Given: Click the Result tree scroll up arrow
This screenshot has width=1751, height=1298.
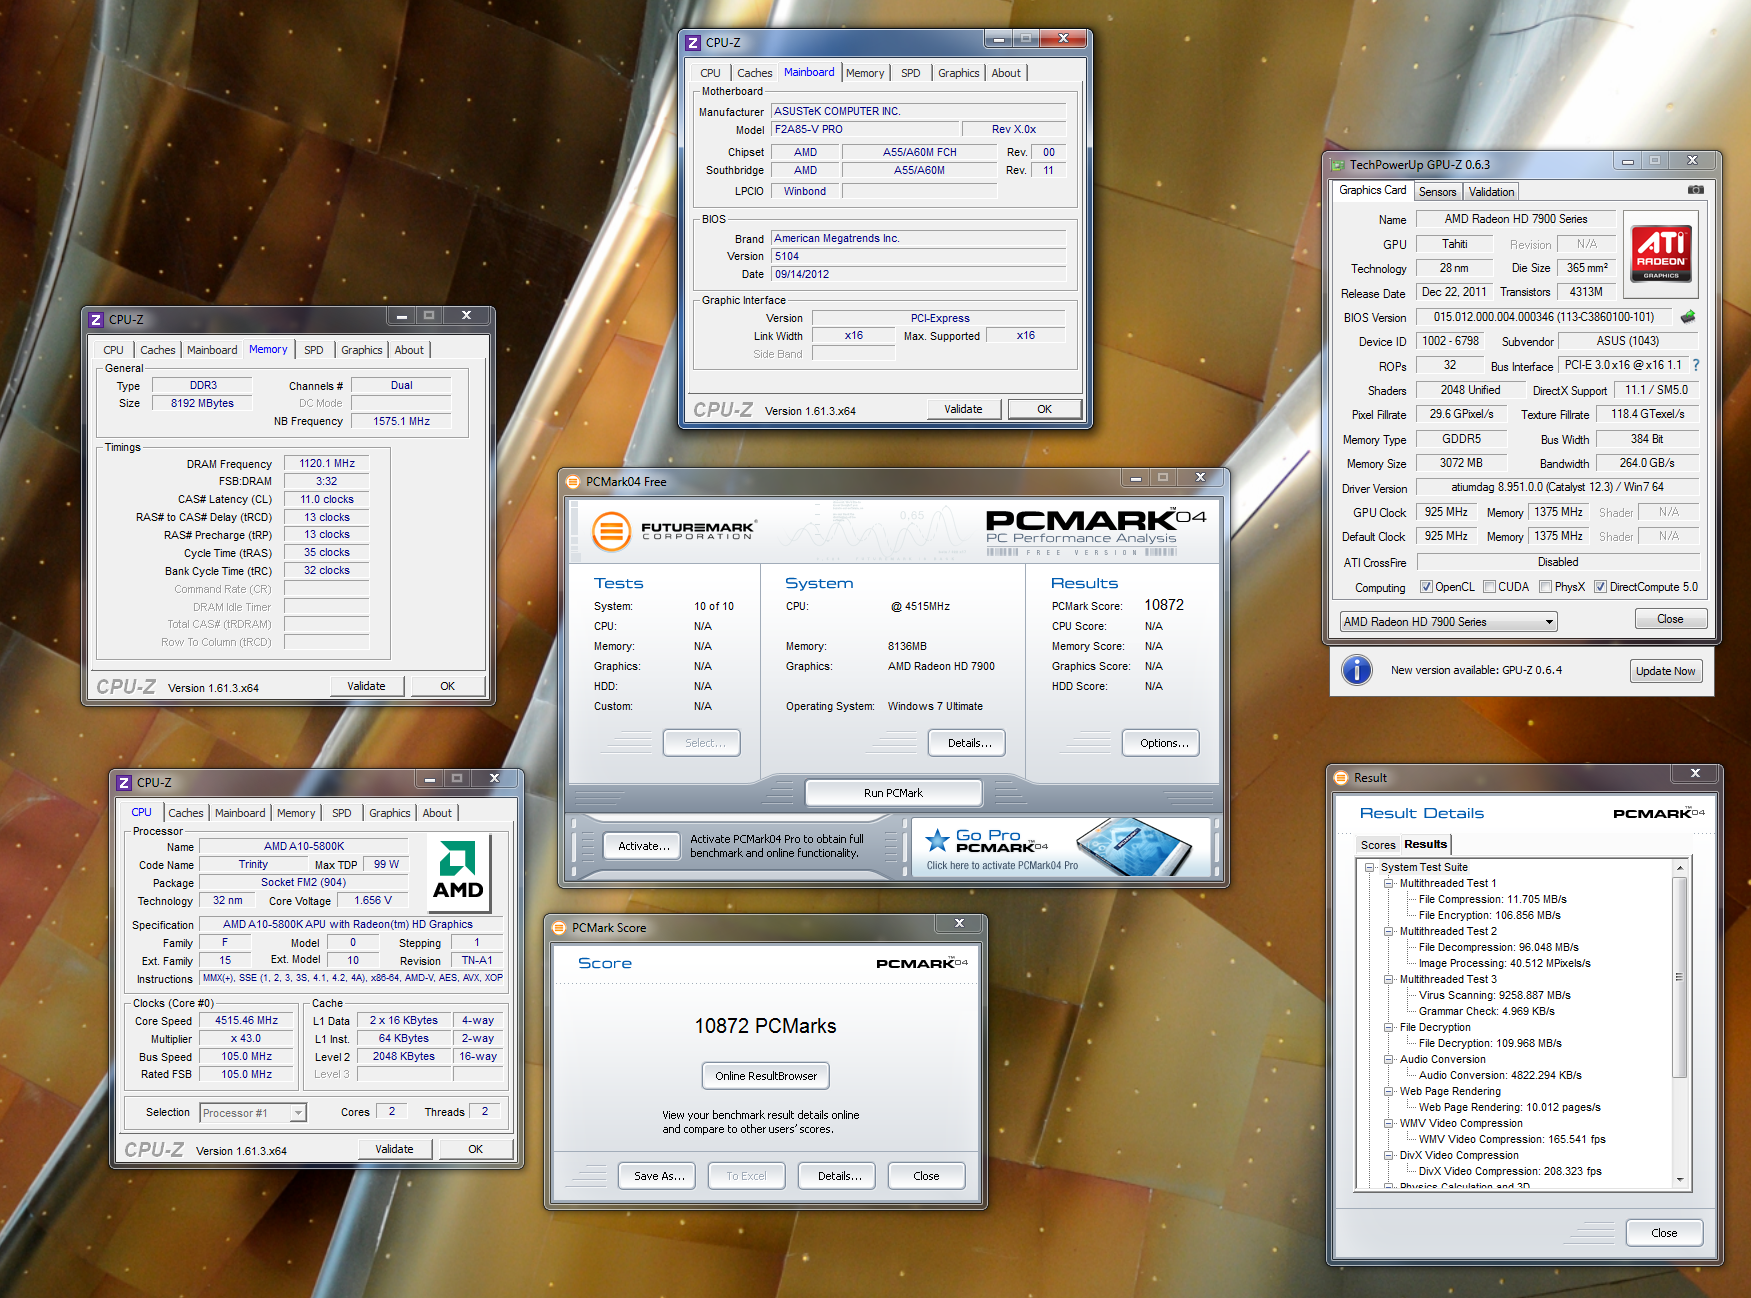Looking at the screenshot, I should point(1680,867).
